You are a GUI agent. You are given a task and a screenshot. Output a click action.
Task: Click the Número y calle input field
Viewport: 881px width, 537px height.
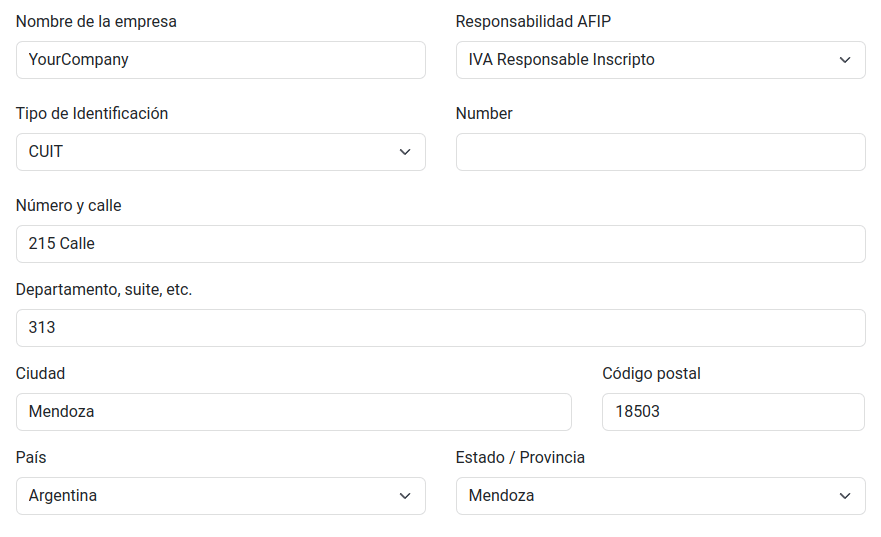tap(440, 244)
